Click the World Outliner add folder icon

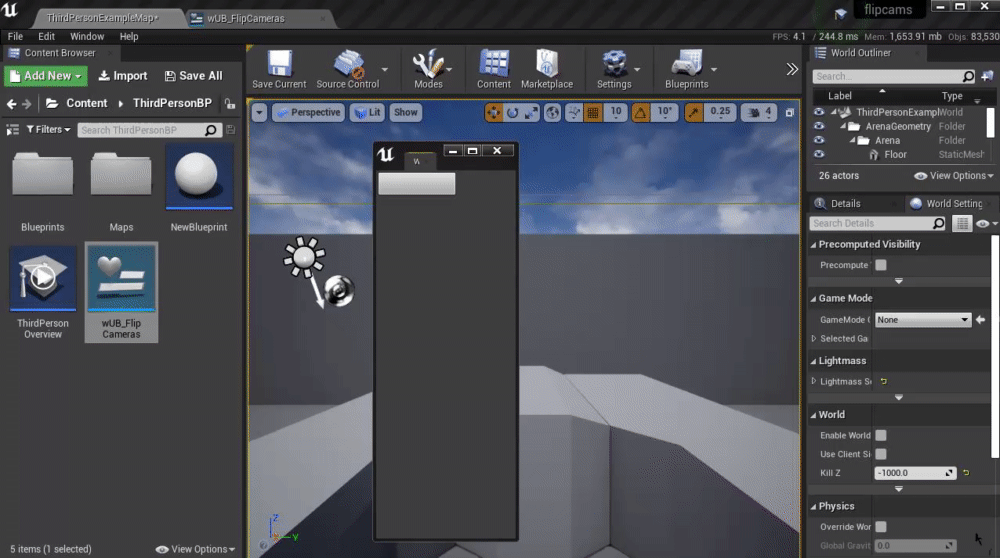[x=987, y=76]
